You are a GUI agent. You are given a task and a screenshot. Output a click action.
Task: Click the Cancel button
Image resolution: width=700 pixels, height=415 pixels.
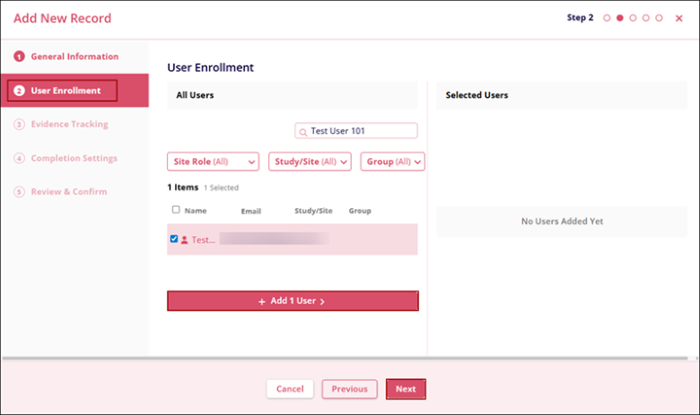click(290, 389)
